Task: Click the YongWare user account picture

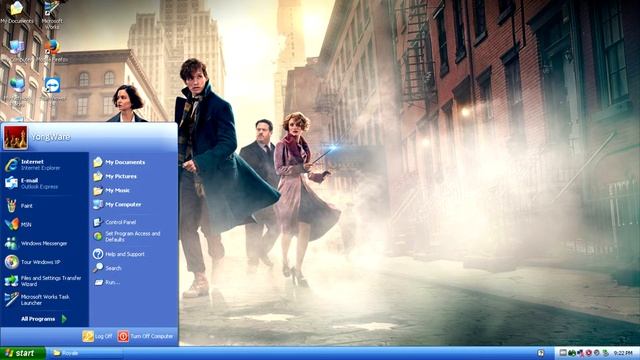Action: pyautogui.click(x=16, y=137)
